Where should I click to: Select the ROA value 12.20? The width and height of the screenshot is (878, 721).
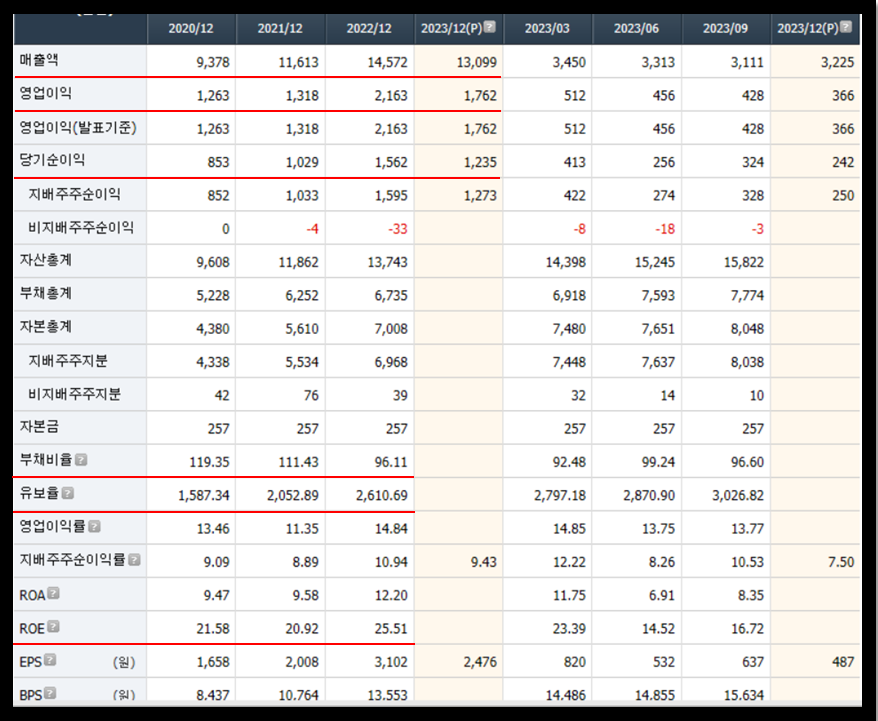coord(391,595)
